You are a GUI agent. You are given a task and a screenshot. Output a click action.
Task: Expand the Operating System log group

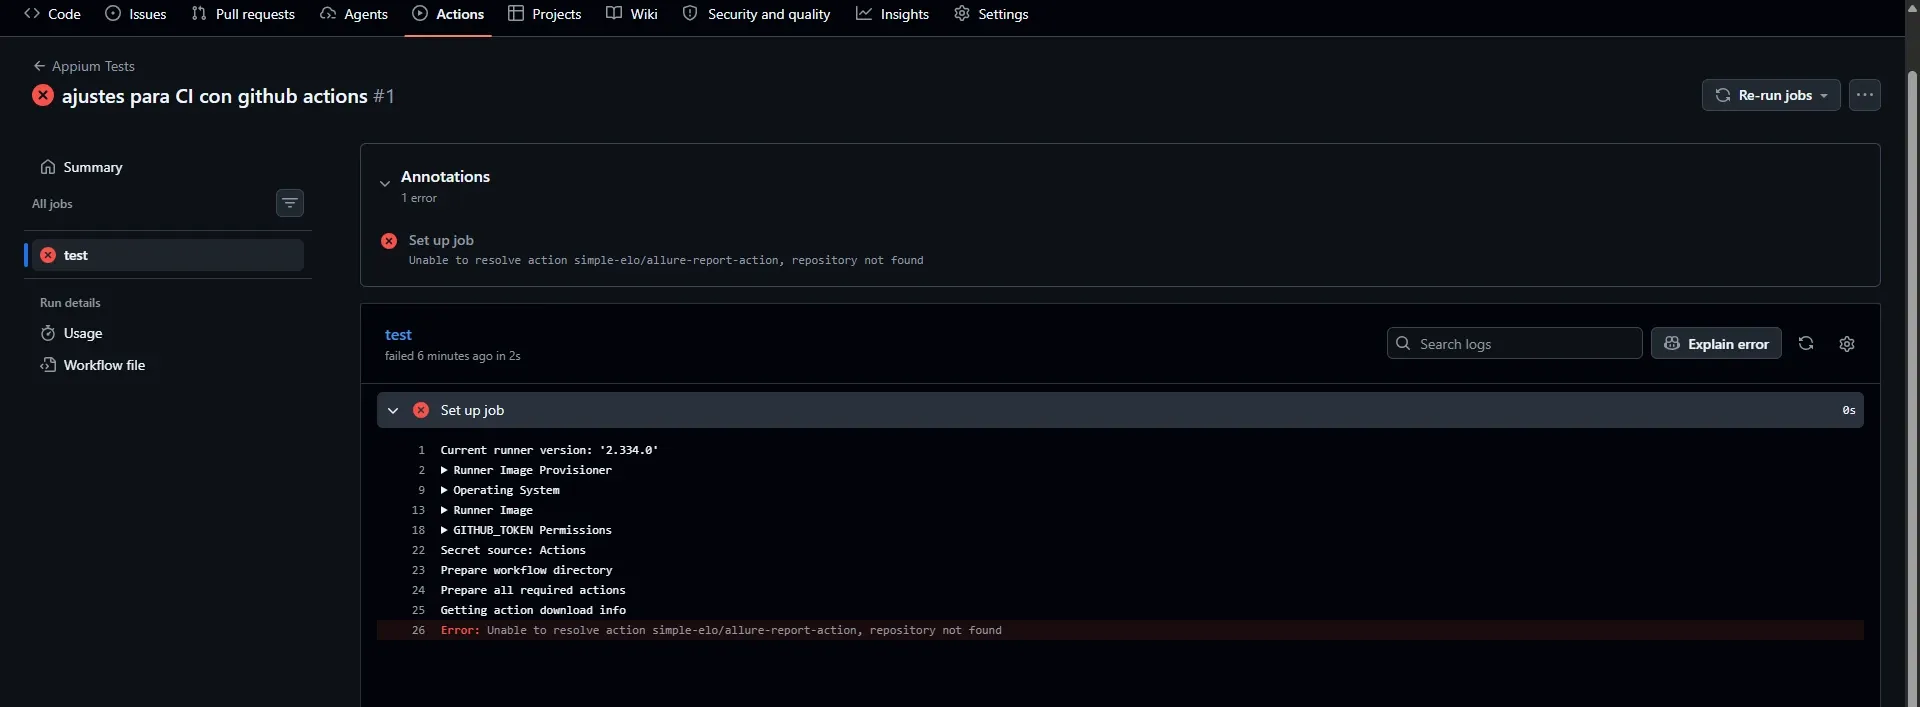point(500,490)
